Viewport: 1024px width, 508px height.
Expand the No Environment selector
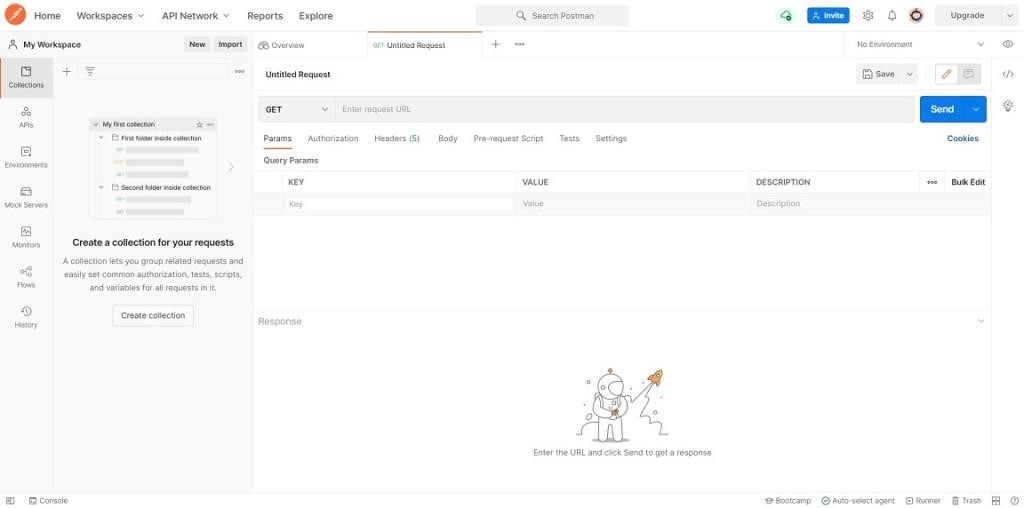[x=919, y=44]
